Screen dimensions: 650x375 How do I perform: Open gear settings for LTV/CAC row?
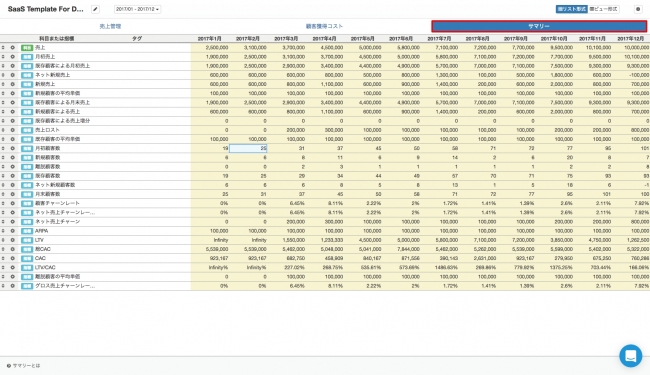point(12,268)
